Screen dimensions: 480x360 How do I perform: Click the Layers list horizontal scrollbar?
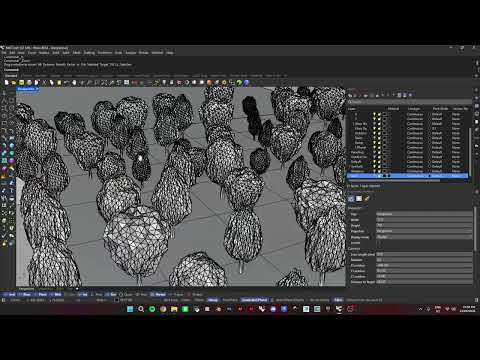393,180
